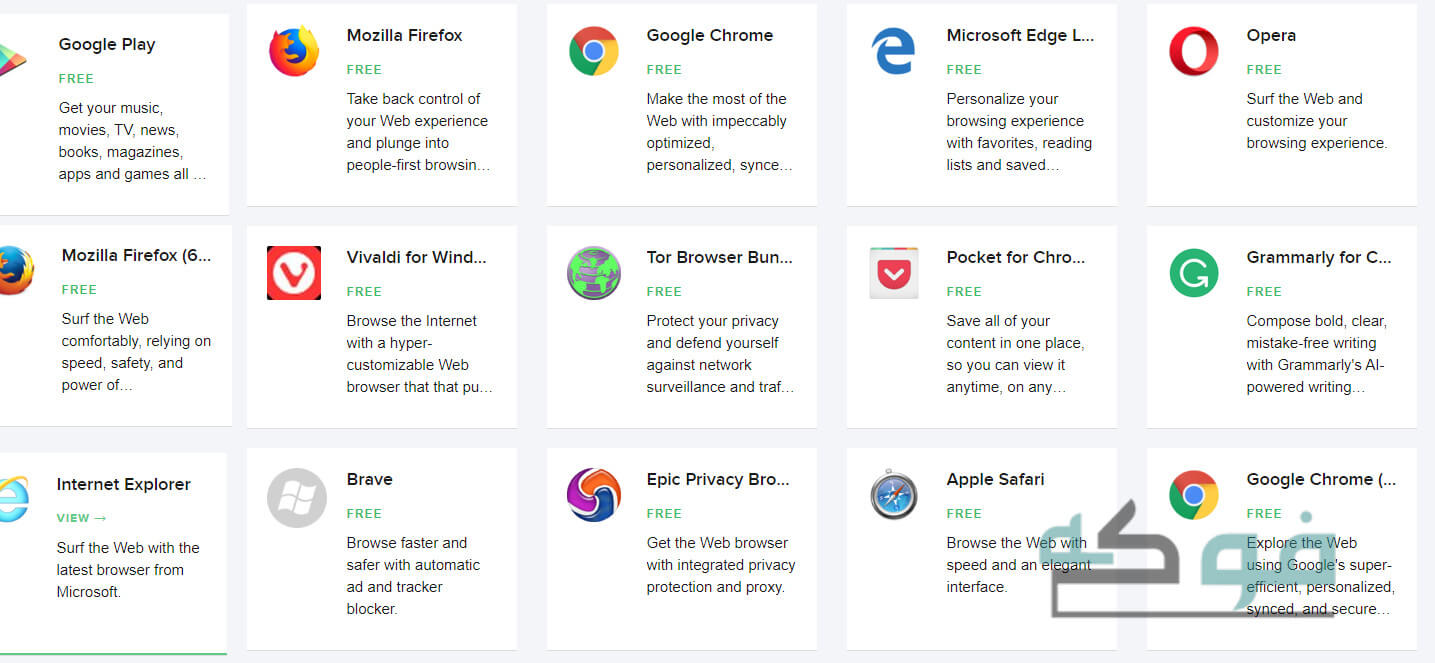This screenshot has width=1435, height=663.
Task: Open the Vivaldi for Wind... title
Action: tap(416, 257)
